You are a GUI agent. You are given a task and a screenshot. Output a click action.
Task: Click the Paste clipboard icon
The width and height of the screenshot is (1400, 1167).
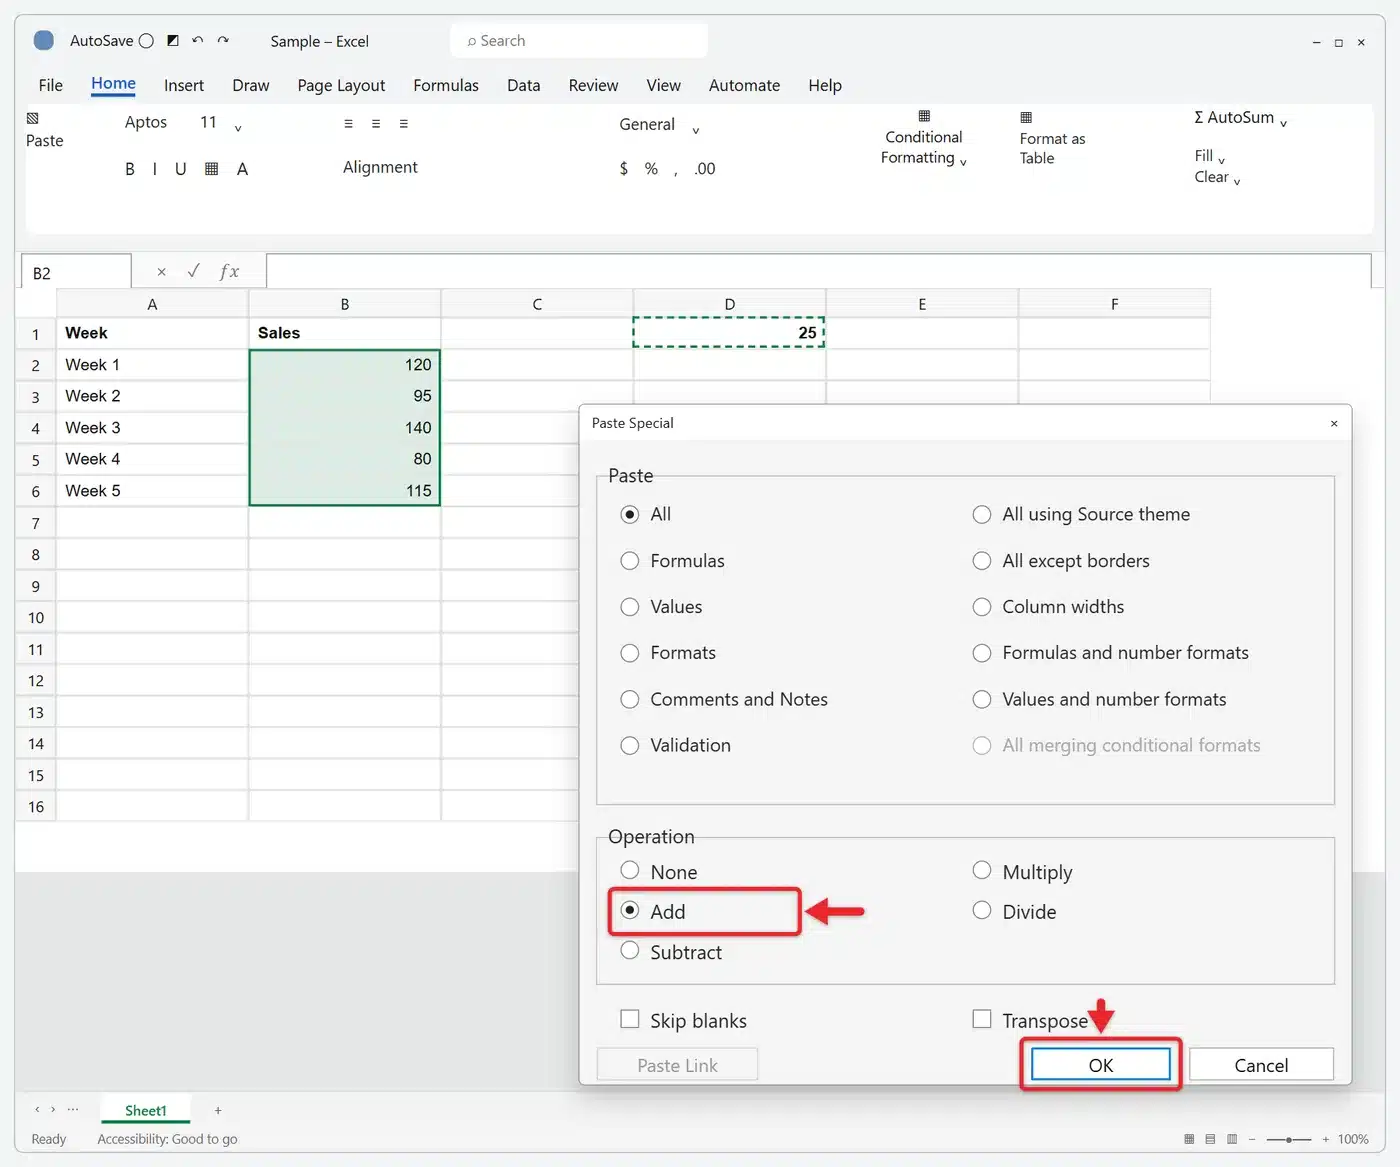[33, 118]
